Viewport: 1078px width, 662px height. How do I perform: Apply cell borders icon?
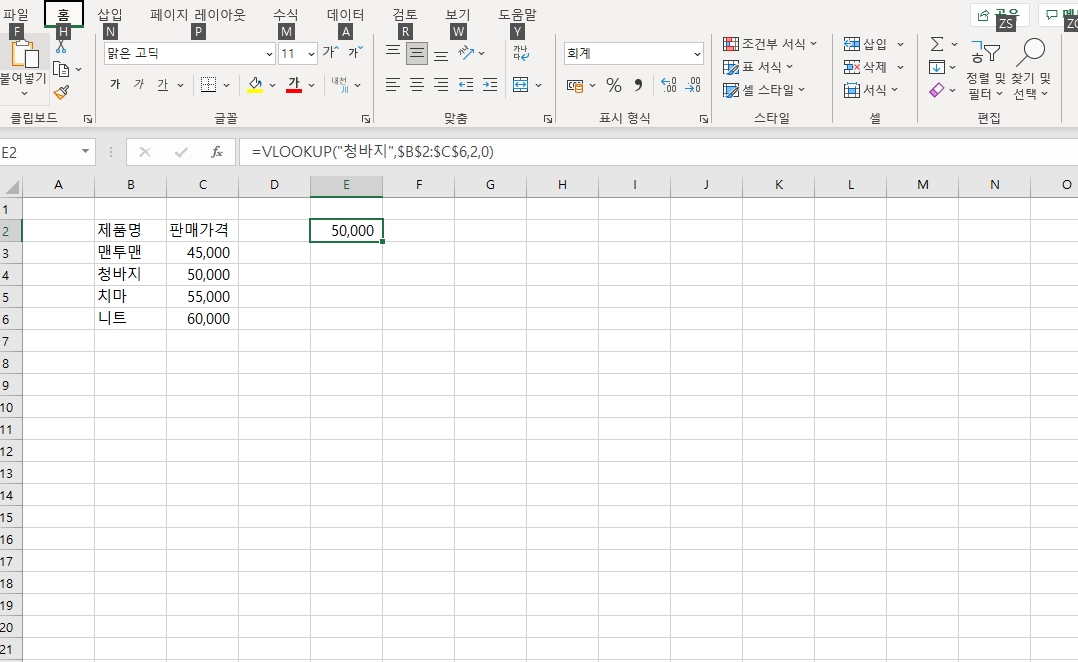[208, 85]
